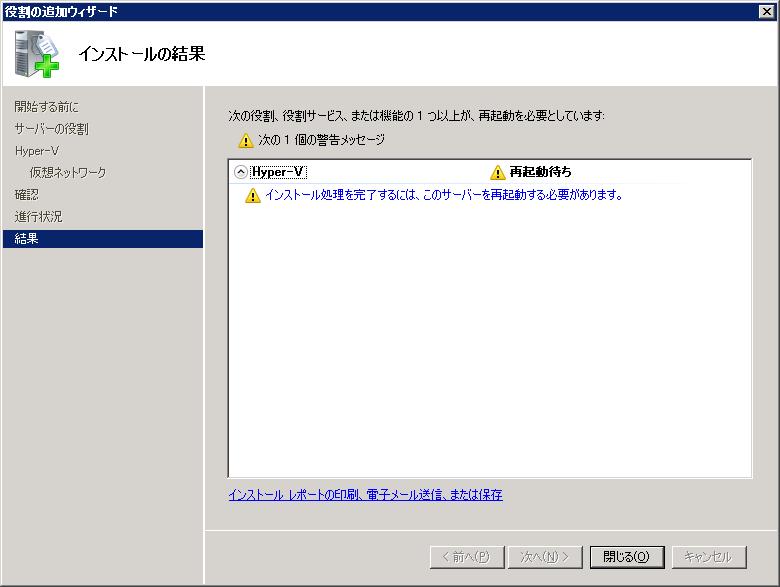The height and width of the screenshot is (587, 780).
Task: Collapse the Hyper-V result section chevron
Action: 241,172
